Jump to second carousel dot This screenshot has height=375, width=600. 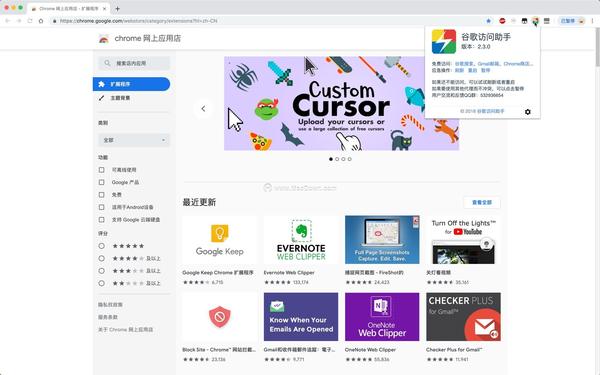337,159
